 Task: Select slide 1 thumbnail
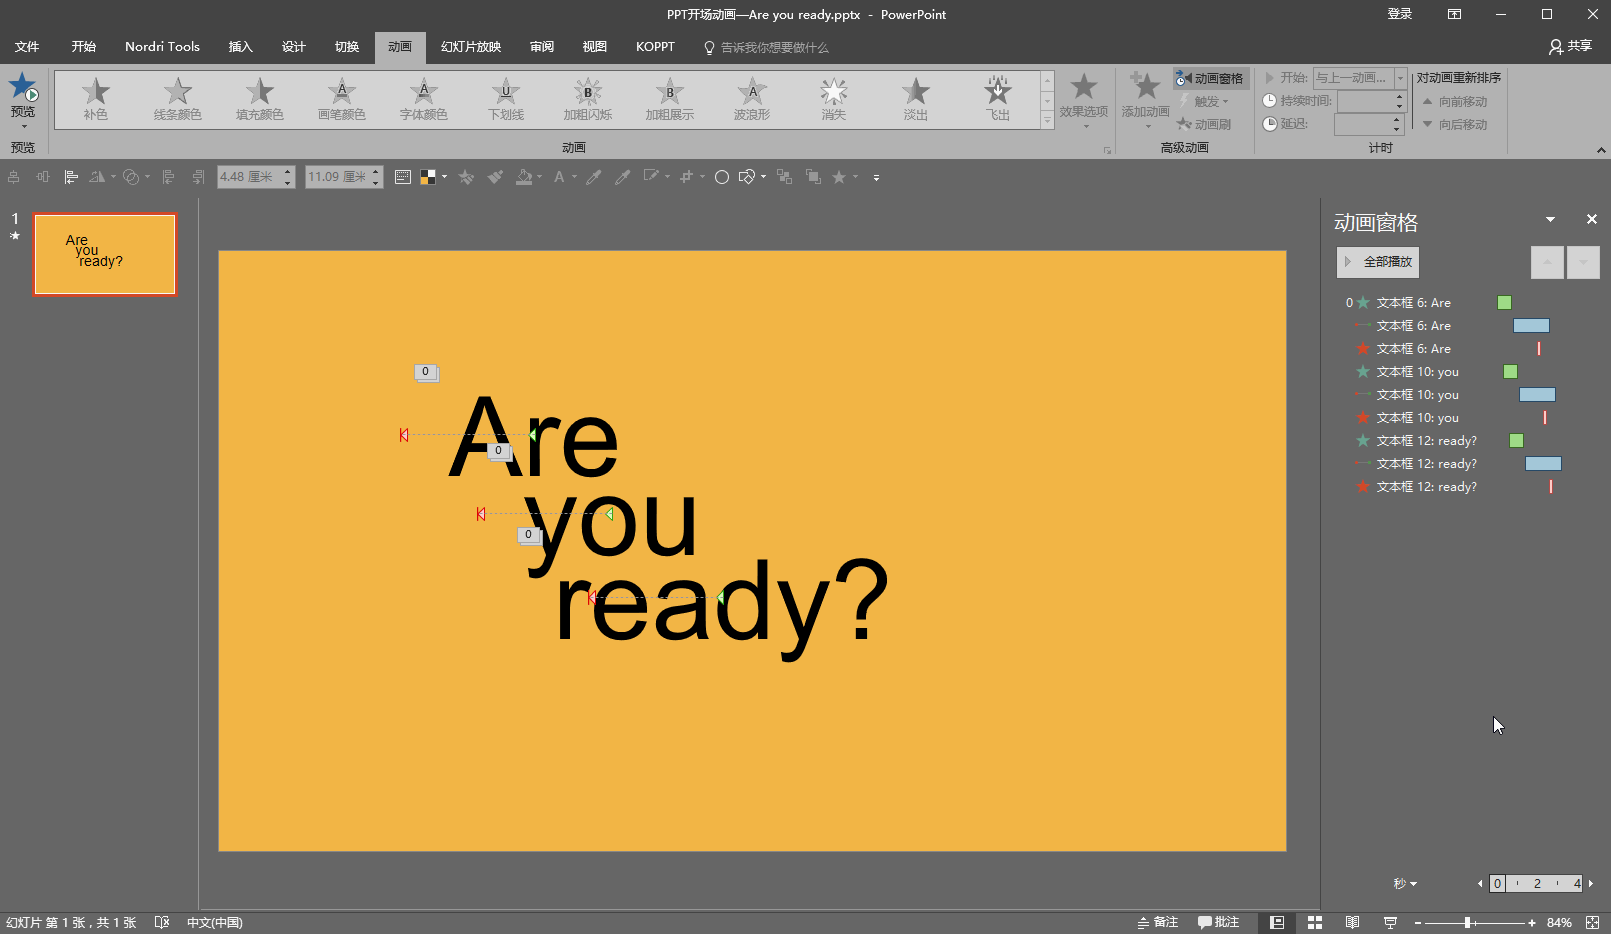point(105,254)
